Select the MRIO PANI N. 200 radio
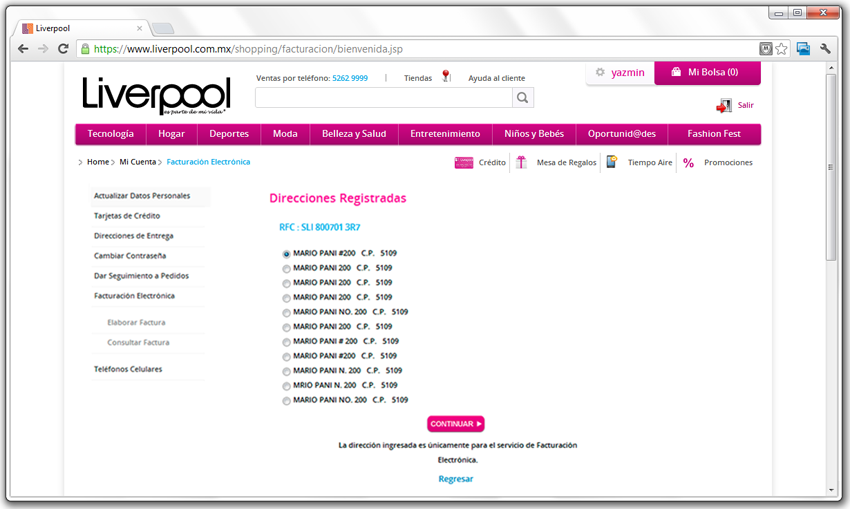Screen dimensions: 850x509 [x=286, y=386]
